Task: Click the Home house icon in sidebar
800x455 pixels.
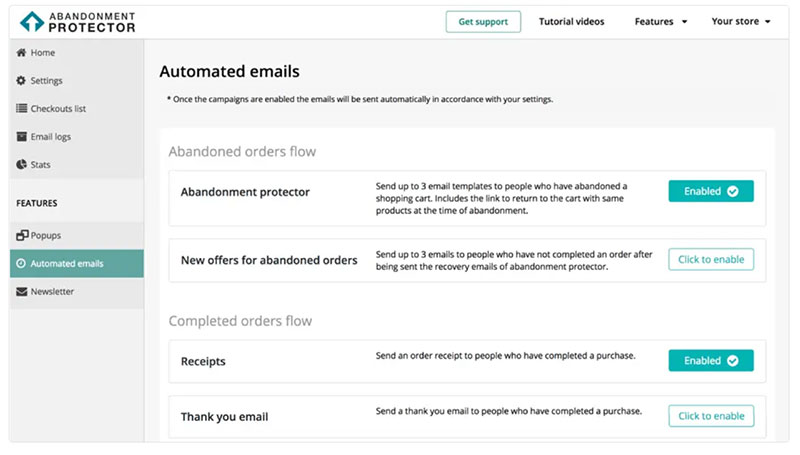Action: click(21, 53)
